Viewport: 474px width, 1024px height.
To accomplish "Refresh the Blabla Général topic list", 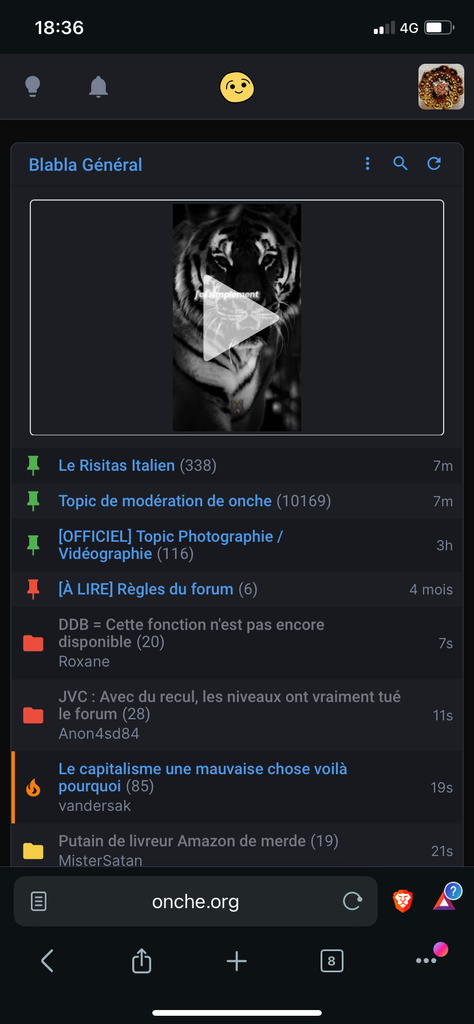I will click(x=434, y=164).
